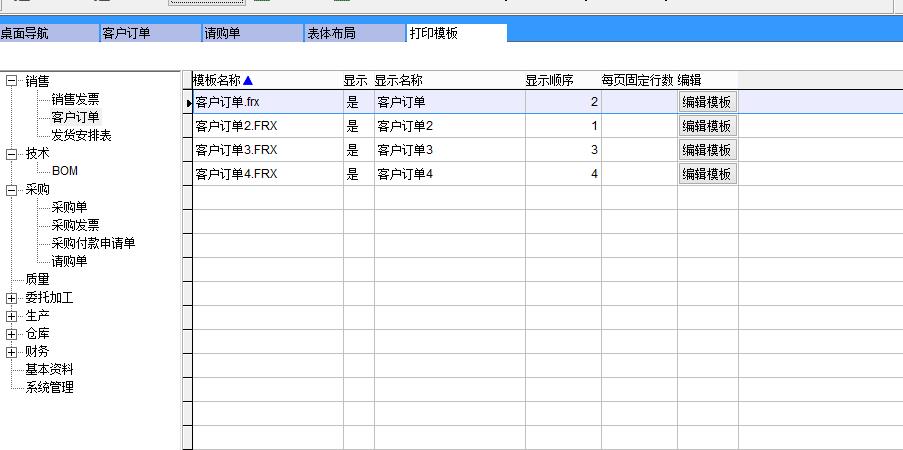Collapse the 技术 tree node
903x450 pixels.
11,154
